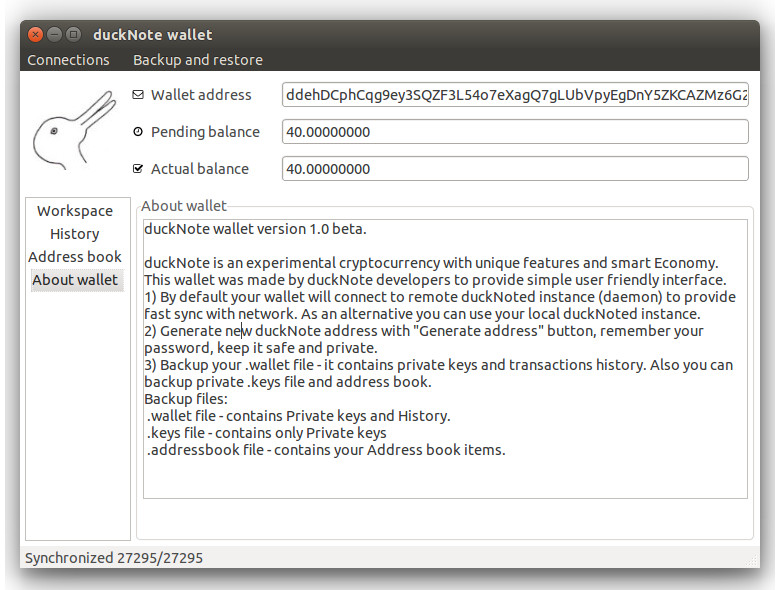Click the Actual balance value field
780x590 pixels.
515,169
